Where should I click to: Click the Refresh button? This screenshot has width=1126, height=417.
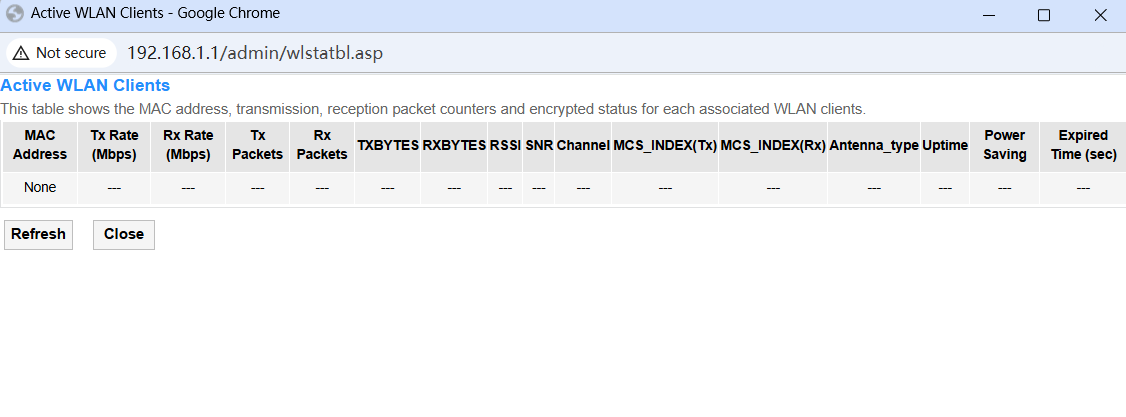point(38,235)
